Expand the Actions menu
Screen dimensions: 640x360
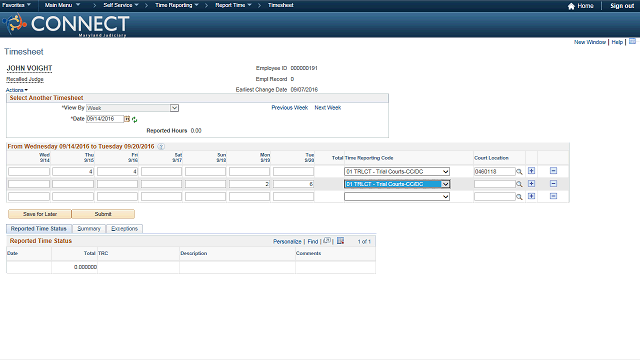point(17,90)
